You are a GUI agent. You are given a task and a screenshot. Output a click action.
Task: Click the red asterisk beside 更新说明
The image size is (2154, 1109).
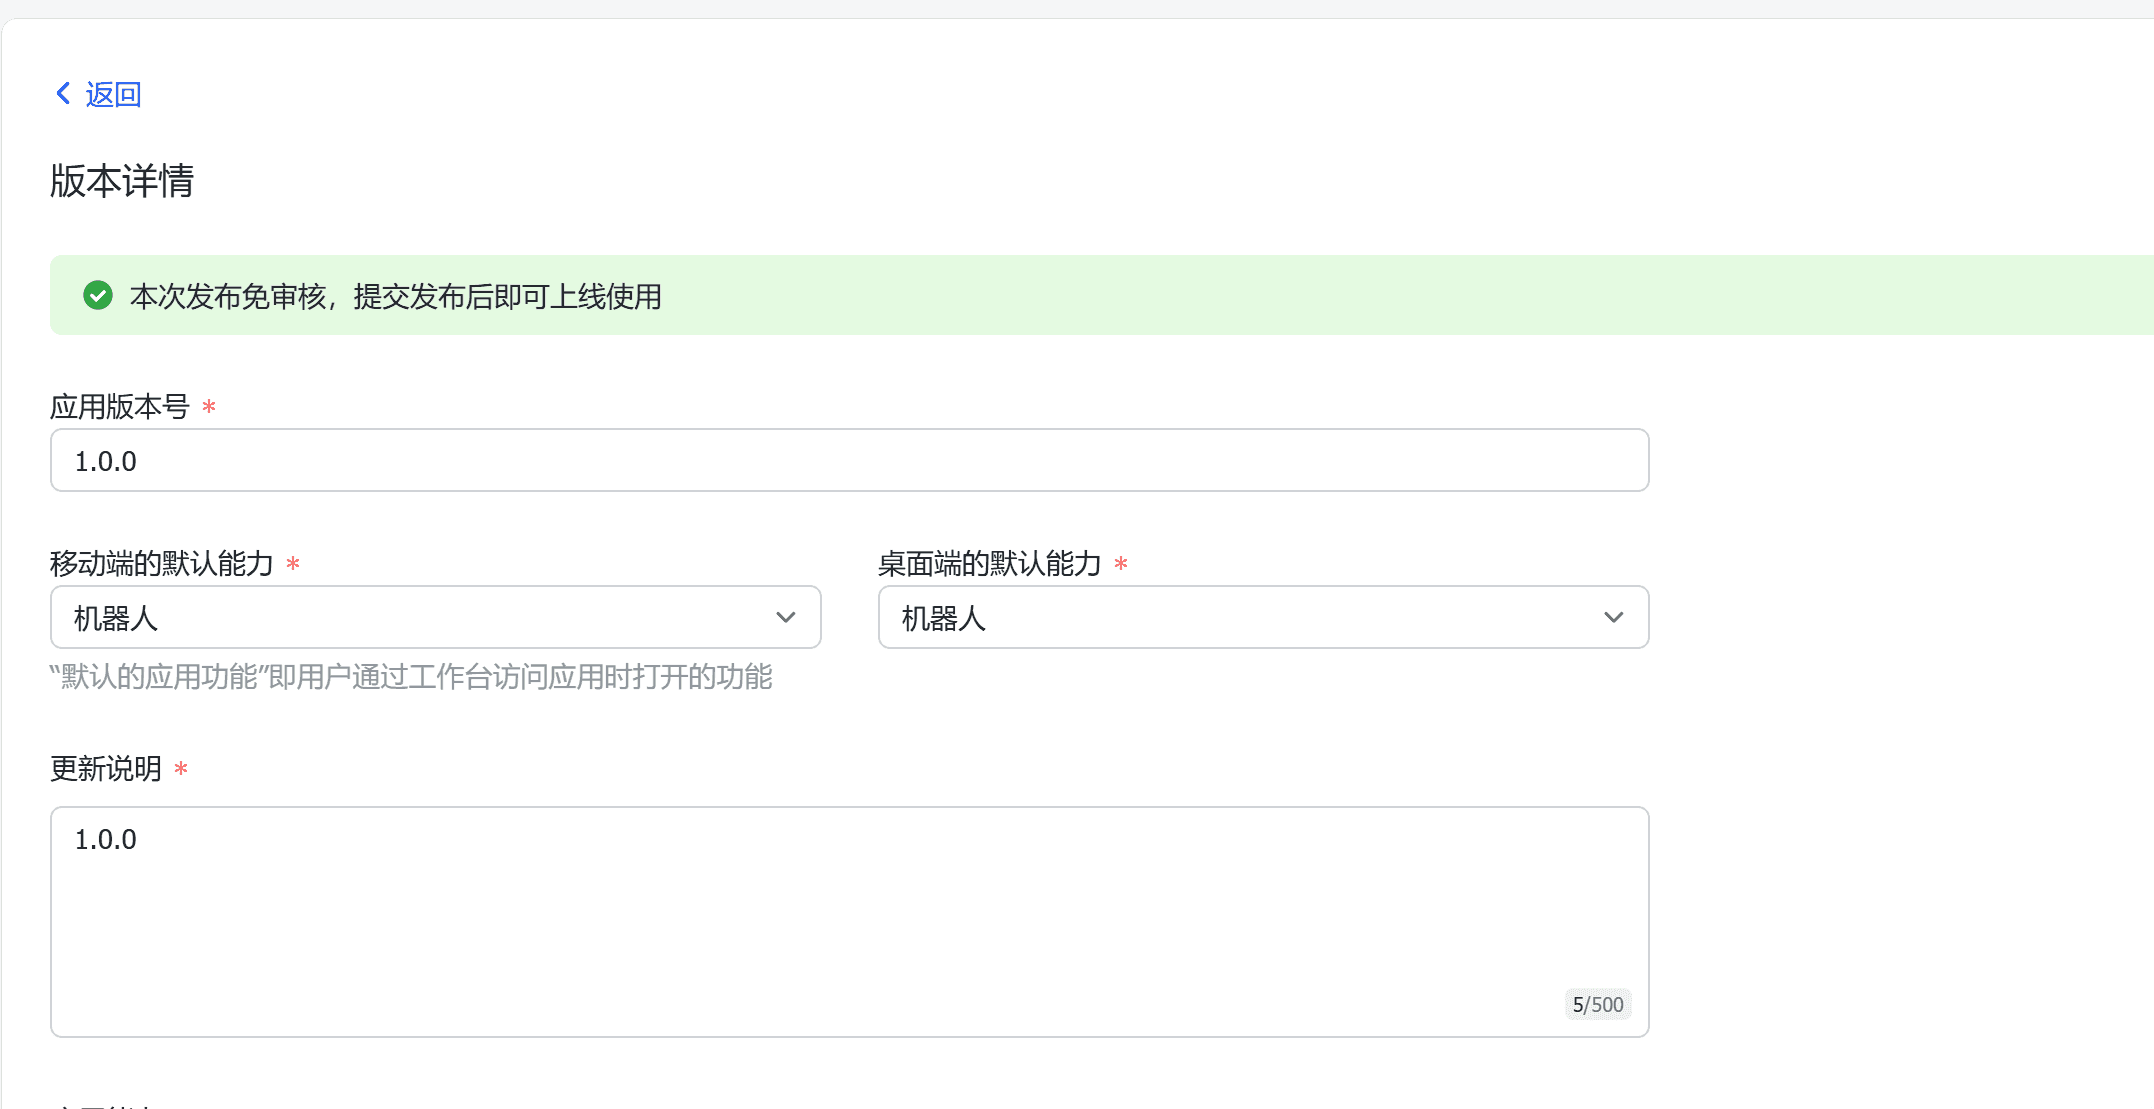pos(181,769)
